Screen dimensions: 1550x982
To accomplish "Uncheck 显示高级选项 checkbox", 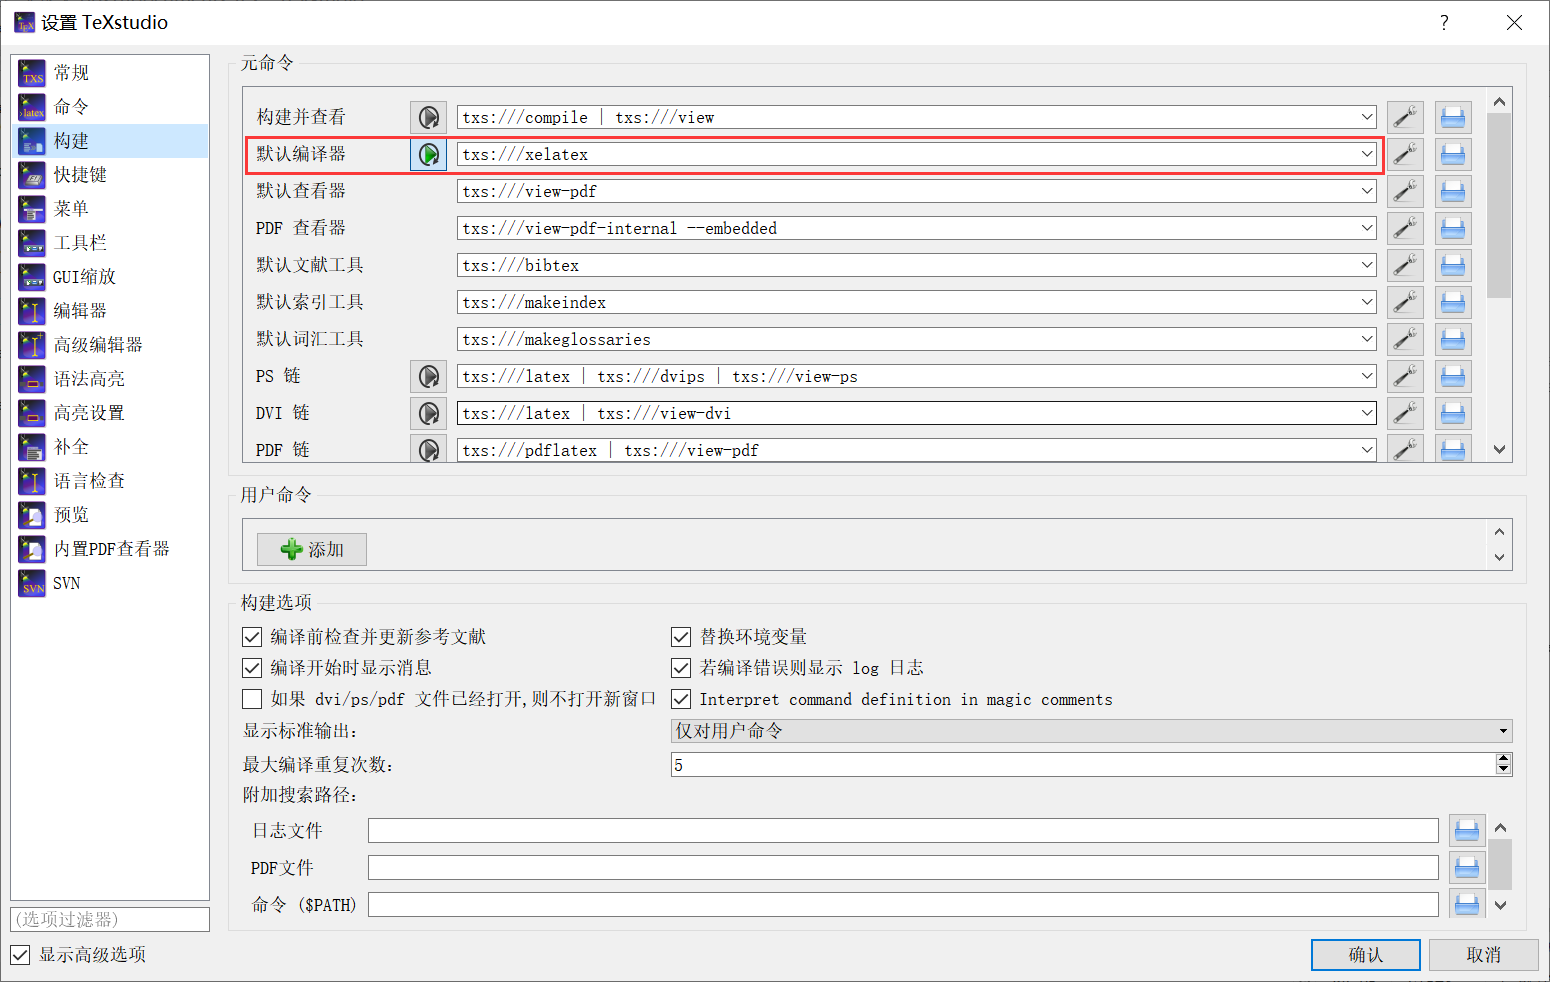I will click(x=20, y=955).
